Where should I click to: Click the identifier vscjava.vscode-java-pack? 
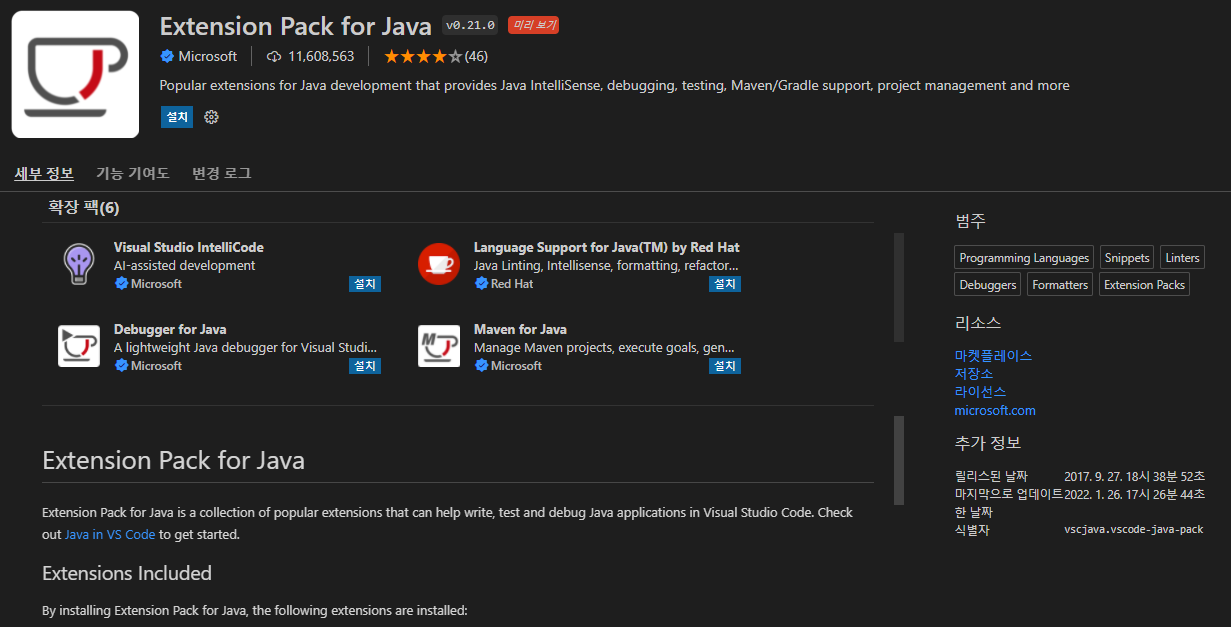coord(1134,530)
